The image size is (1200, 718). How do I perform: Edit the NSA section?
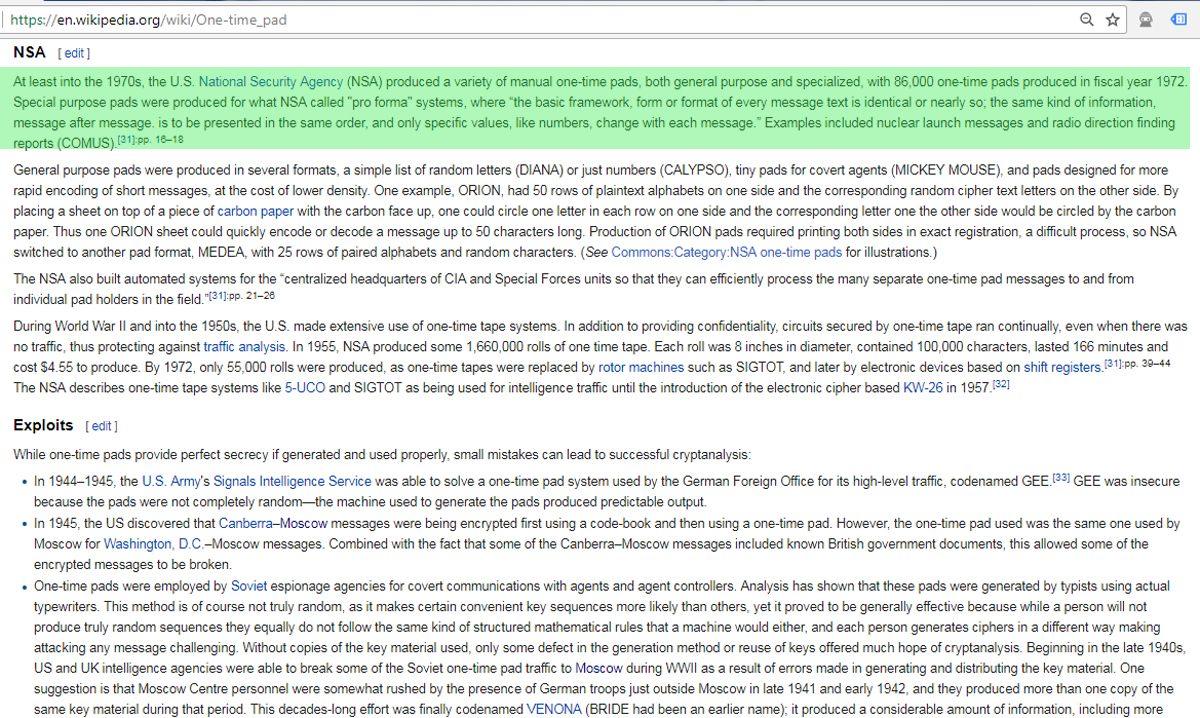click(74, 53)
